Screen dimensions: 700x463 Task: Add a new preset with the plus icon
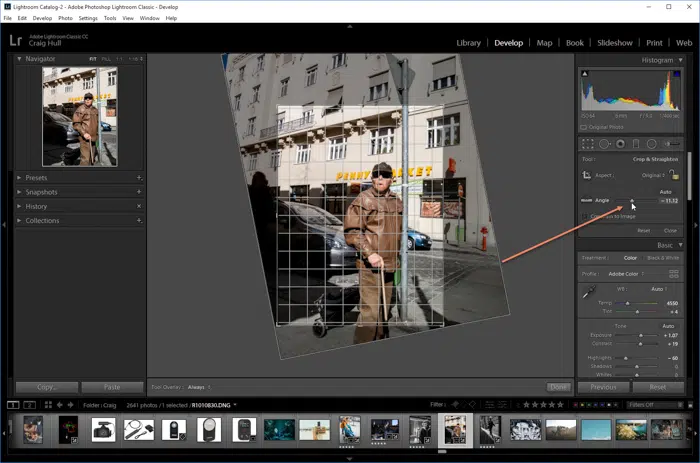(x=139, y=178)
